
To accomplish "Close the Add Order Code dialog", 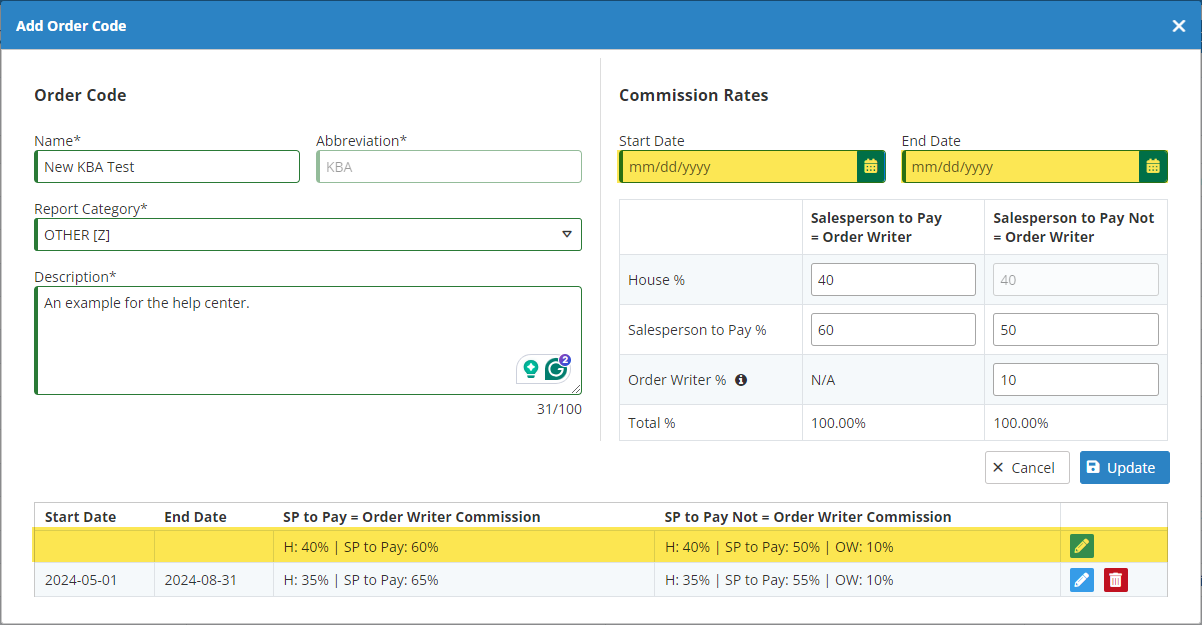I will pyautogui.click(x=1178, y=26).
